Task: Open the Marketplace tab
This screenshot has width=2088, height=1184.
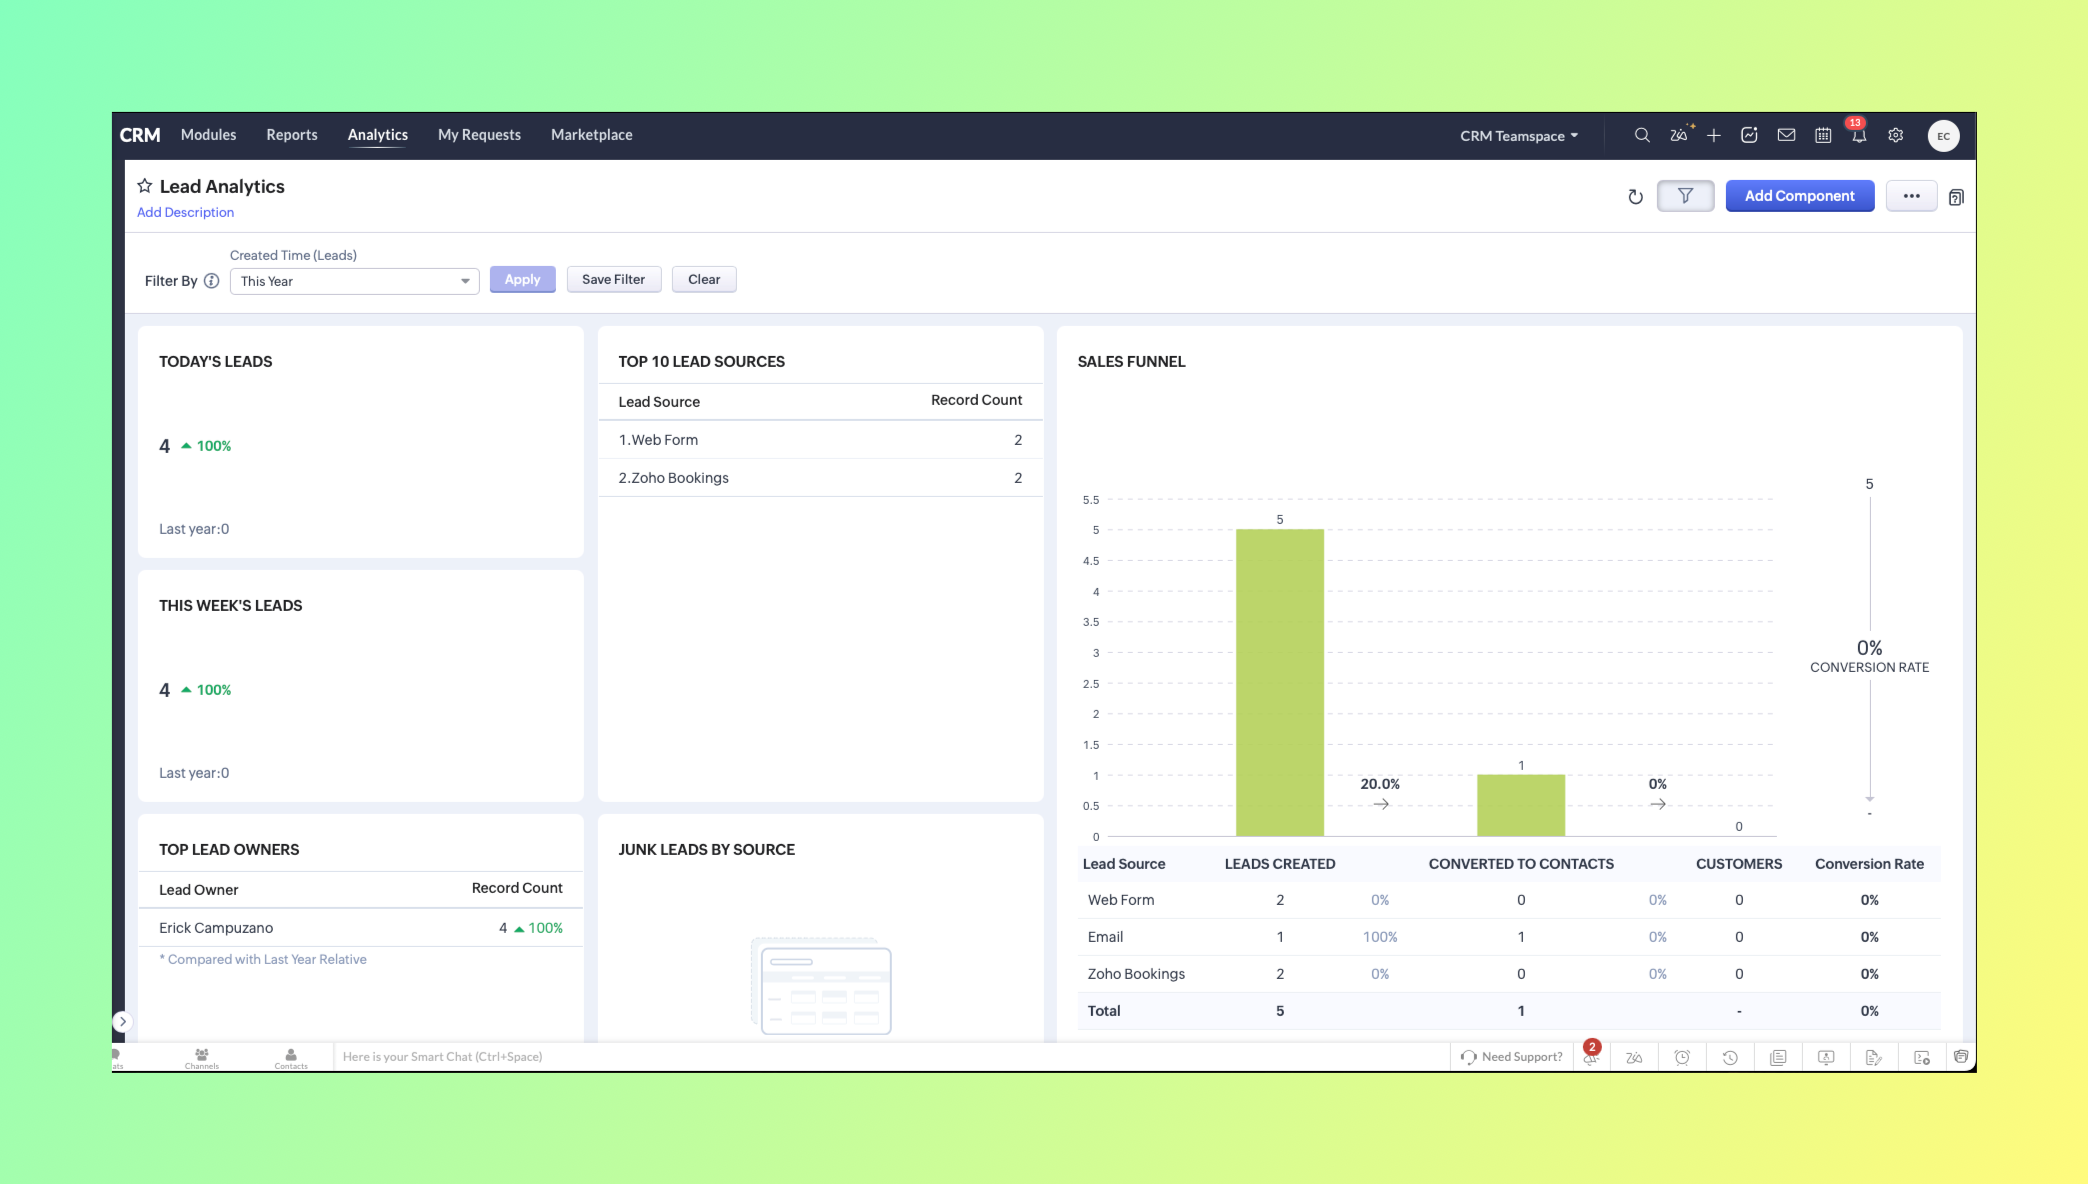Action: (591, 135)
